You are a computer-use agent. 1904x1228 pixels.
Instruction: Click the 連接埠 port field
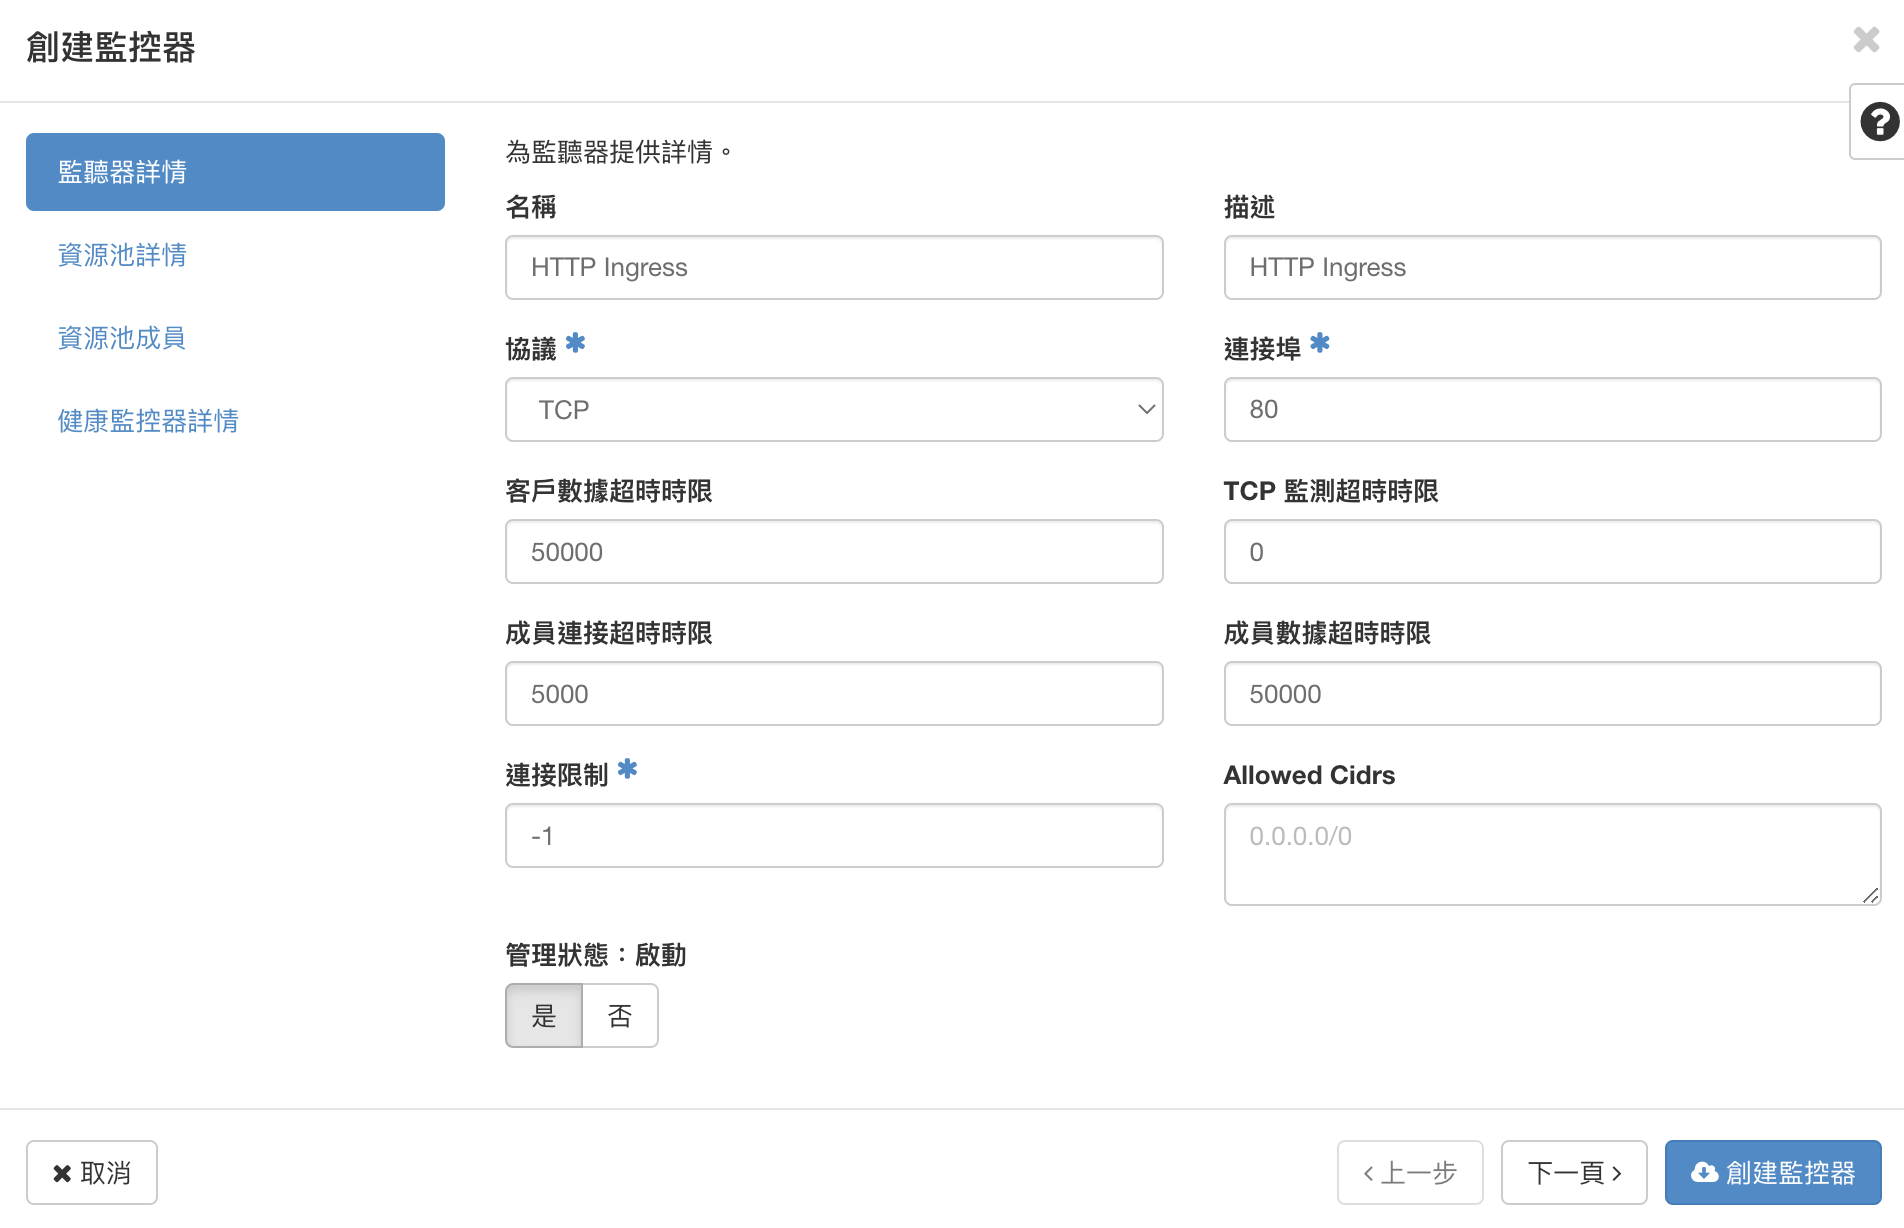1552,410
